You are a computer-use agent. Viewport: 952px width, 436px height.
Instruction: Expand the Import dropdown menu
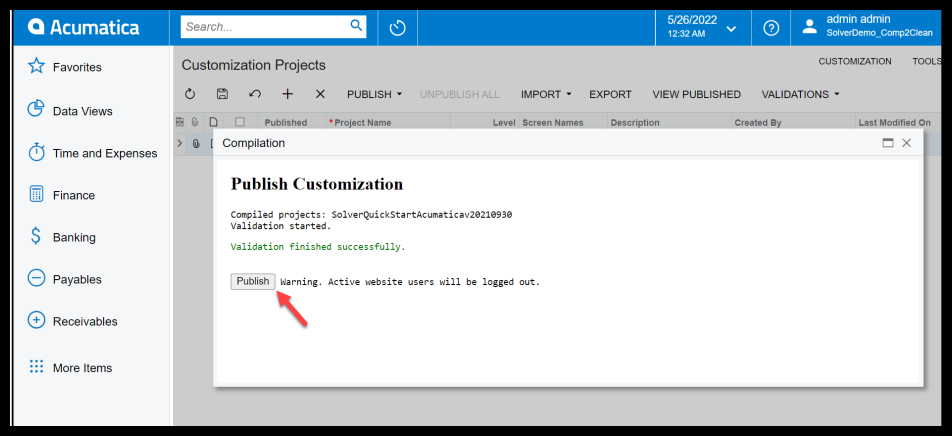[546, 94]
